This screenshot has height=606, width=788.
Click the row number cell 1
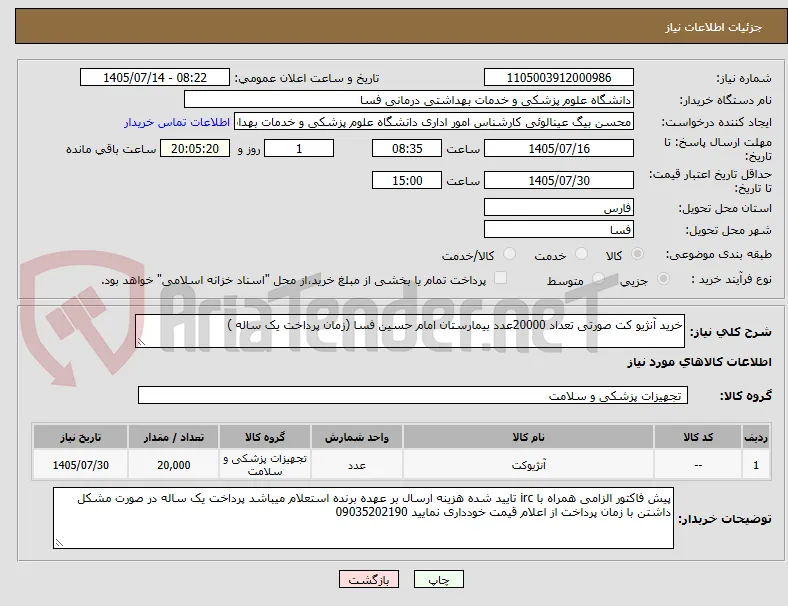[x=755, y=465]
